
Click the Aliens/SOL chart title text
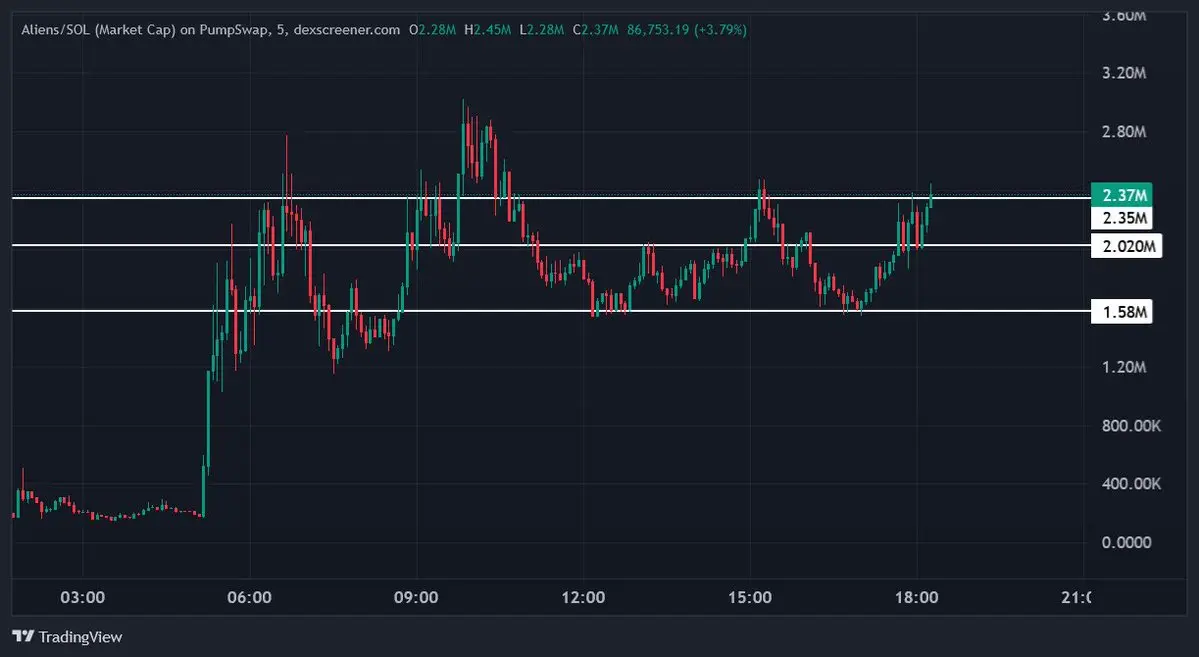point(210,30)
